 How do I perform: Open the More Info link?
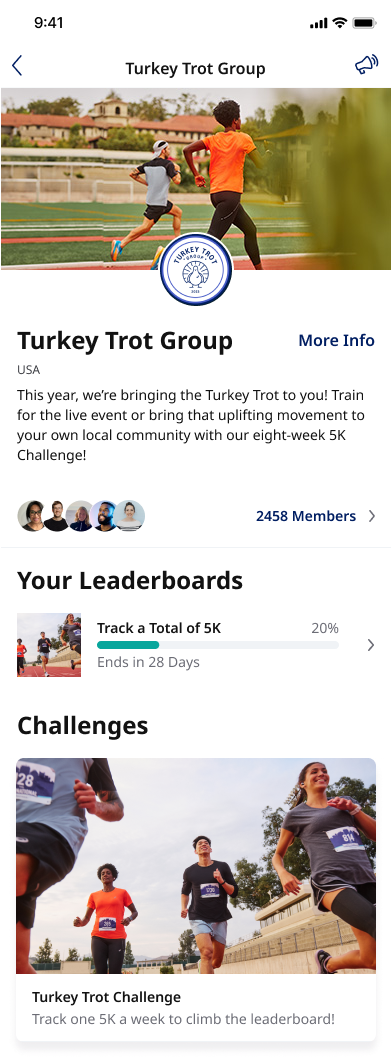[337, 341]
